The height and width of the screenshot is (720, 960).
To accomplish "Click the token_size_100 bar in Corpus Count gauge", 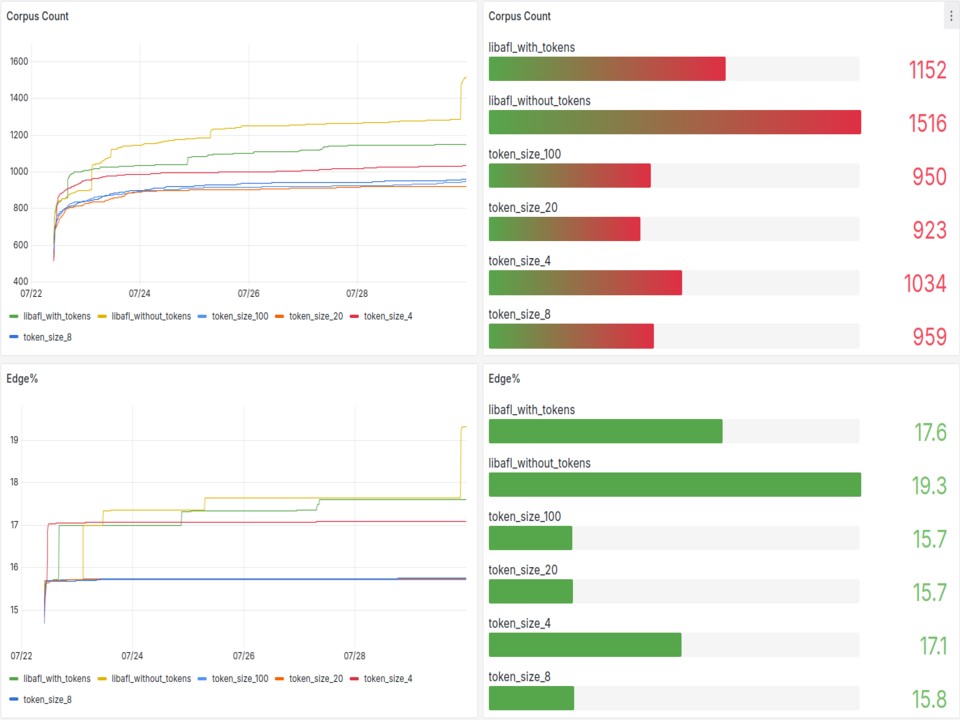I will click(569, 176).
